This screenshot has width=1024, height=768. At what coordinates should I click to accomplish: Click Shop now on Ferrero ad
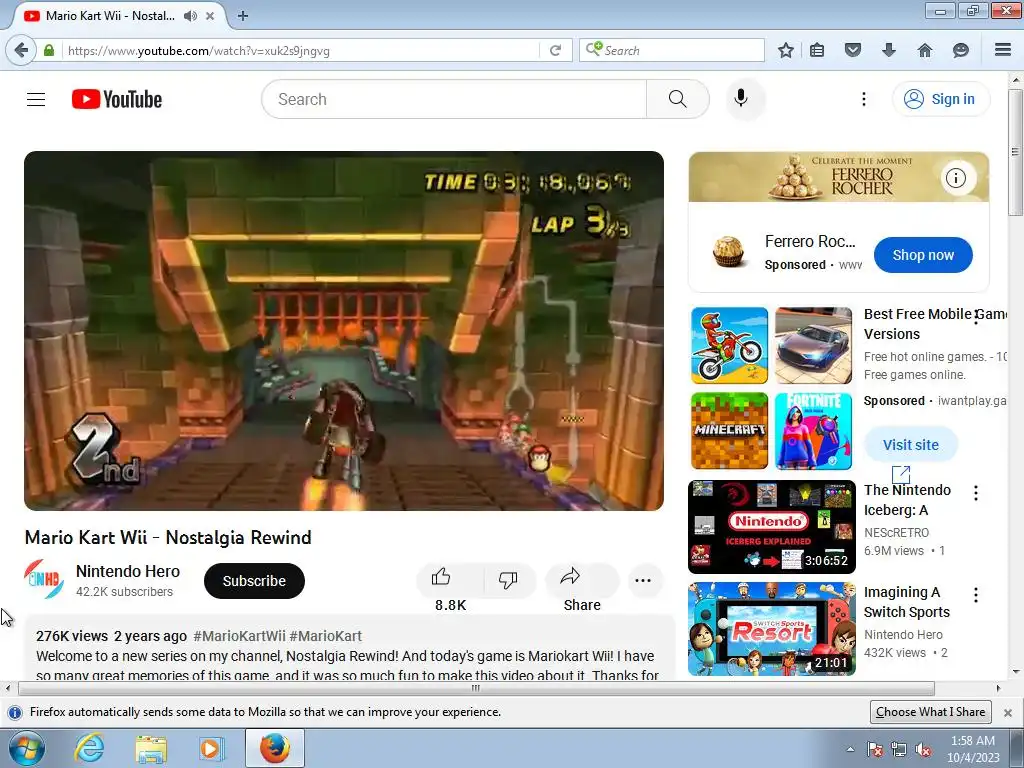click(923, 255)
